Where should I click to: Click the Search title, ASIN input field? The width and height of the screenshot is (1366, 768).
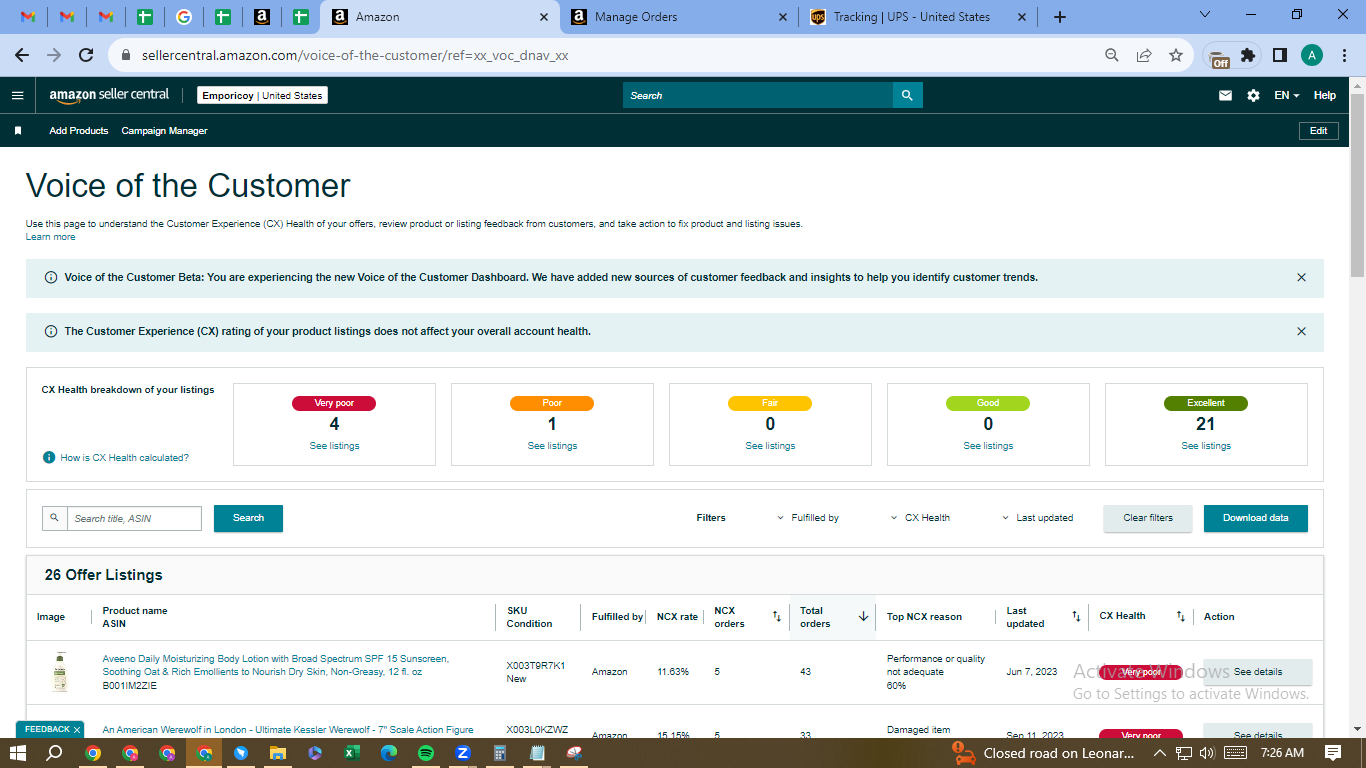click(x=134, y=518)
